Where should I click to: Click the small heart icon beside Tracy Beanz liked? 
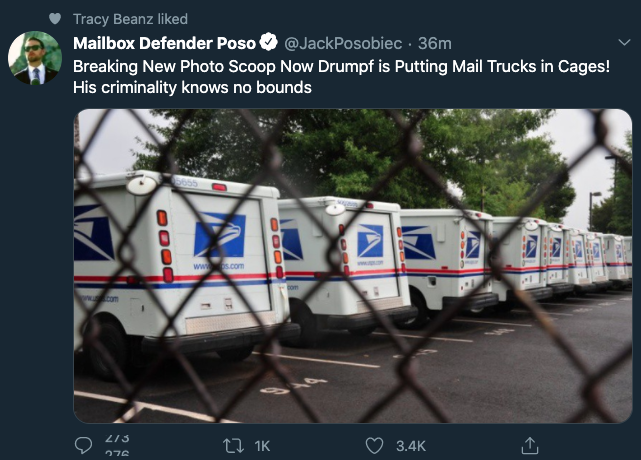point(55,18)
